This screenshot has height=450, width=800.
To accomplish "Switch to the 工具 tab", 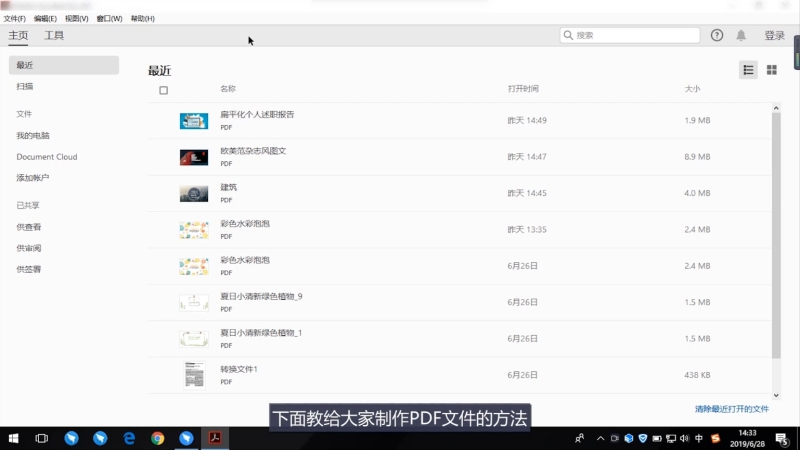I will pyautogui.click(x=54, y=35).
